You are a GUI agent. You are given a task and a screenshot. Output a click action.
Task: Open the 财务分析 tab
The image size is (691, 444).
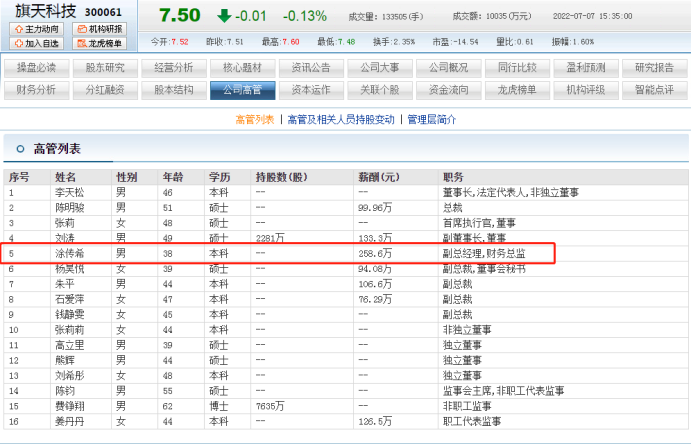(36, 90)
